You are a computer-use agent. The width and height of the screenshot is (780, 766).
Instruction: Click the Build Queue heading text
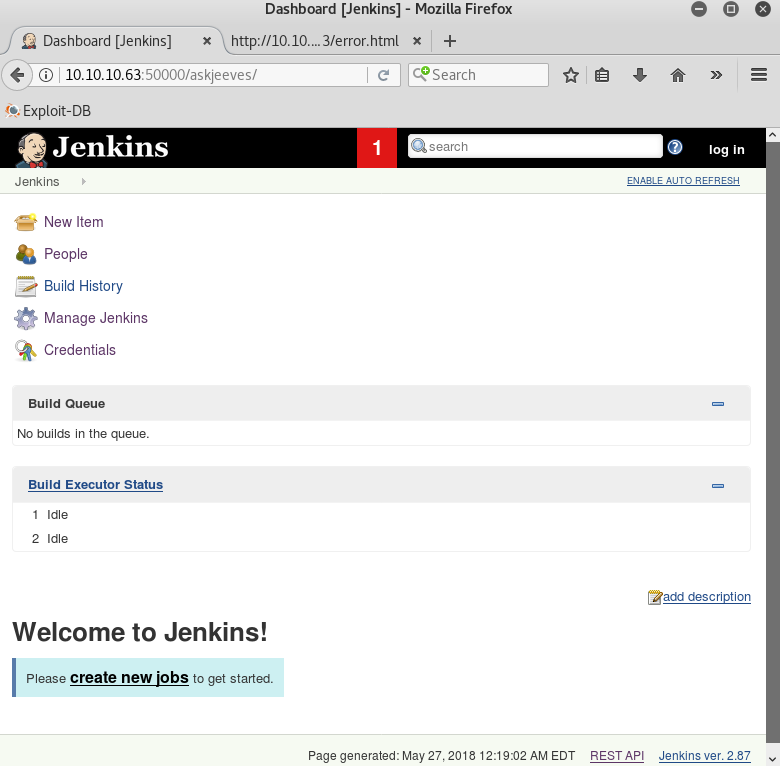point(66,404)
